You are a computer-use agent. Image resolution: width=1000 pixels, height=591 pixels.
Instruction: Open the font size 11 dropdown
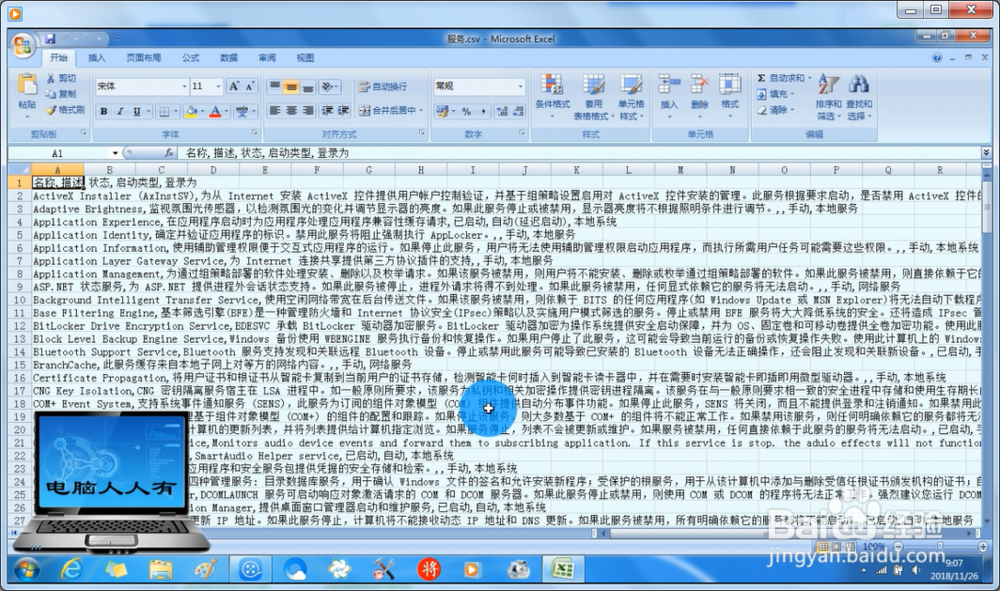pos(219,86)
